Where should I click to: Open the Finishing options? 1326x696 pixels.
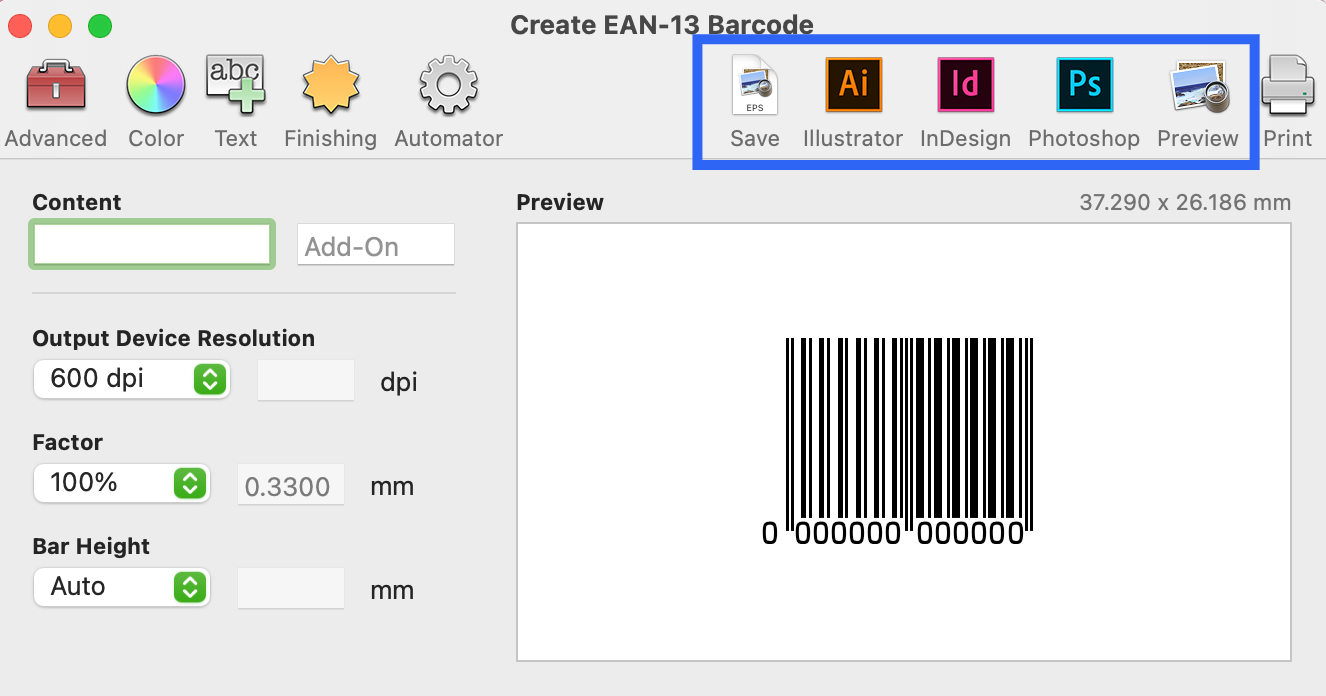(x=330, y=103)
